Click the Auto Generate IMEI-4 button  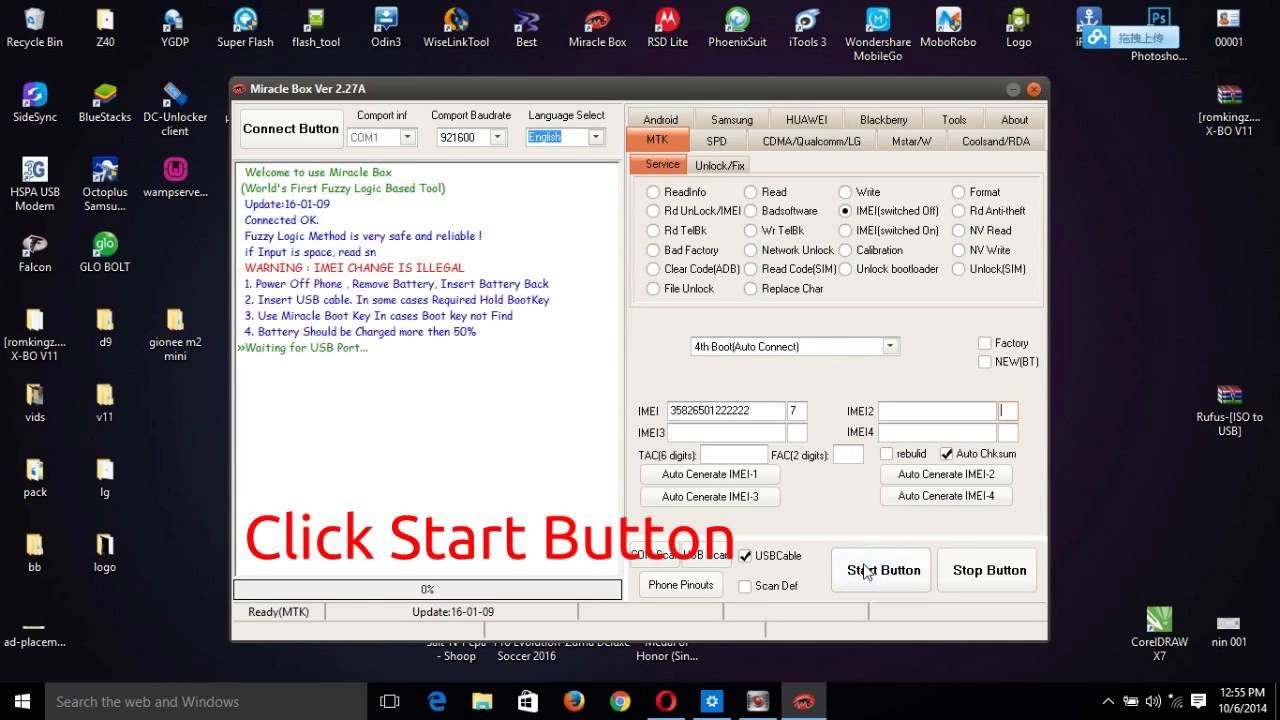click(946, 496)
